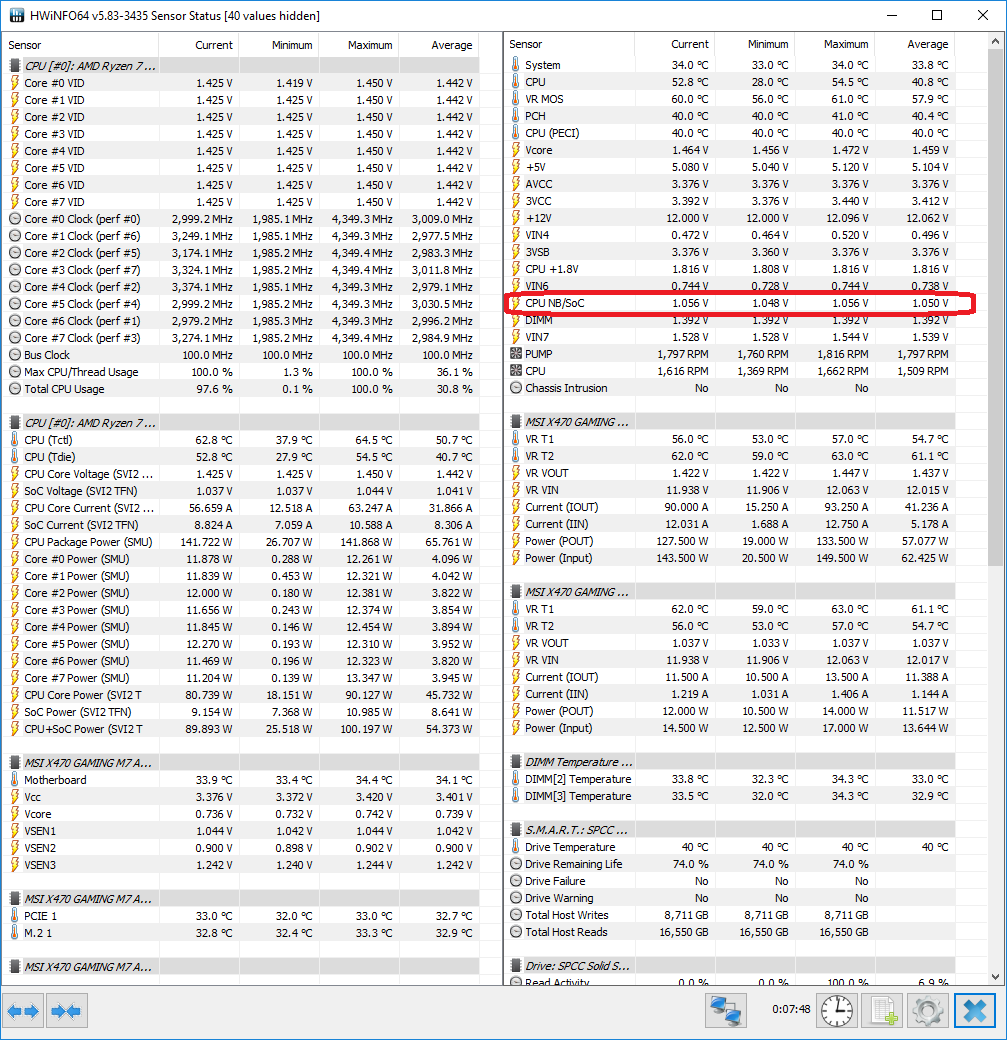Open the network remote monitoring icon
1007x1040 pixels.
coord(726,1011)
